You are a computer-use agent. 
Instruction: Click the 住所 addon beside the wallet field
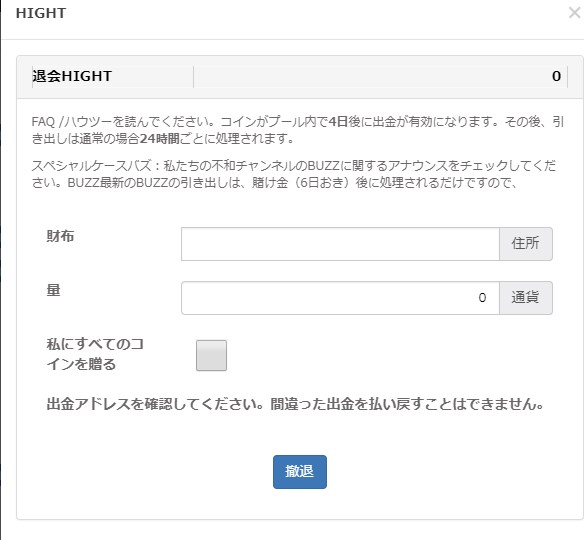click(526, 244)
